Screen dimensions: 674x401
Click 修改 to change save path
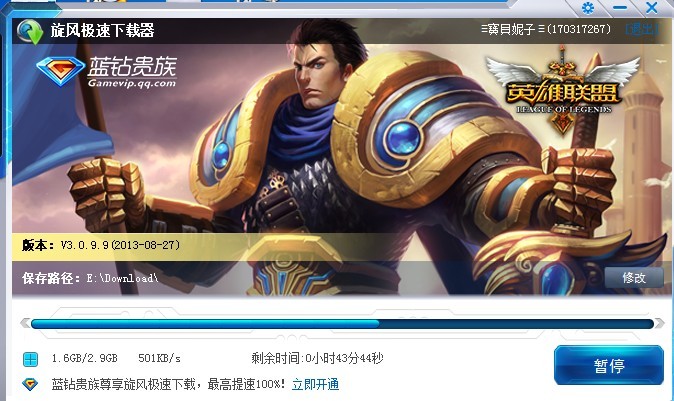coord(634,278)
